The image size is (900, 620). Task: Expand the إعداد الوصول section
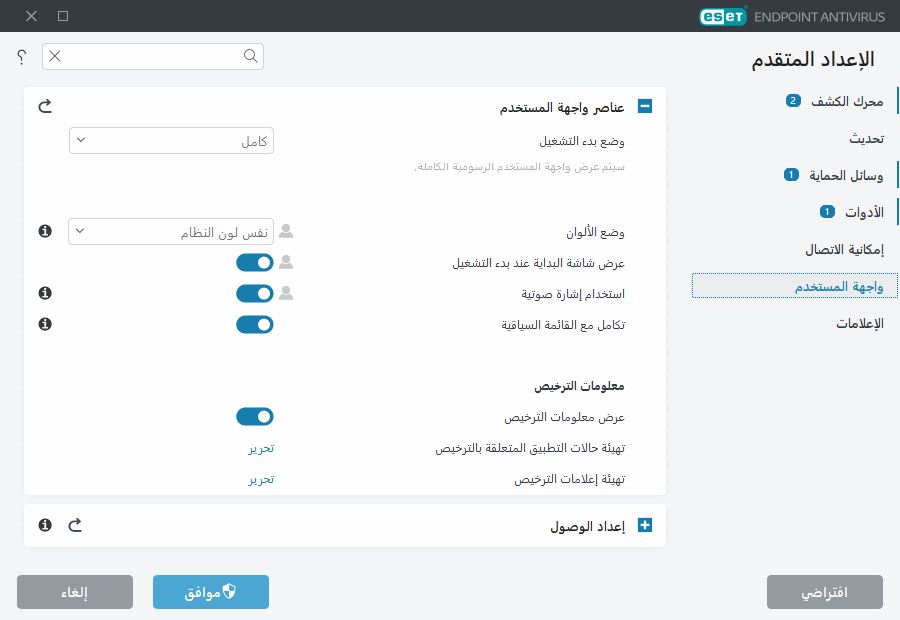tap(645, 524)
